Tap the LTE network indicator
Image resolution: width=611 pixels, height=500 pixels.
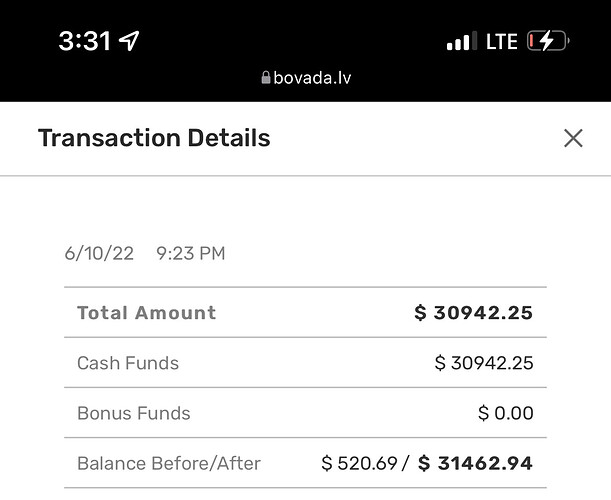502,41
